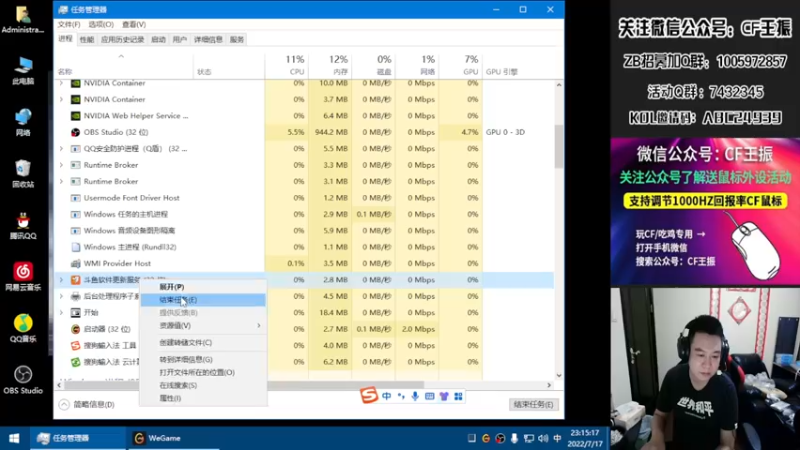The image size is (800, 450).
Task: Collapse to 简略信息(D) view
Action: click(x=87, y=404)
